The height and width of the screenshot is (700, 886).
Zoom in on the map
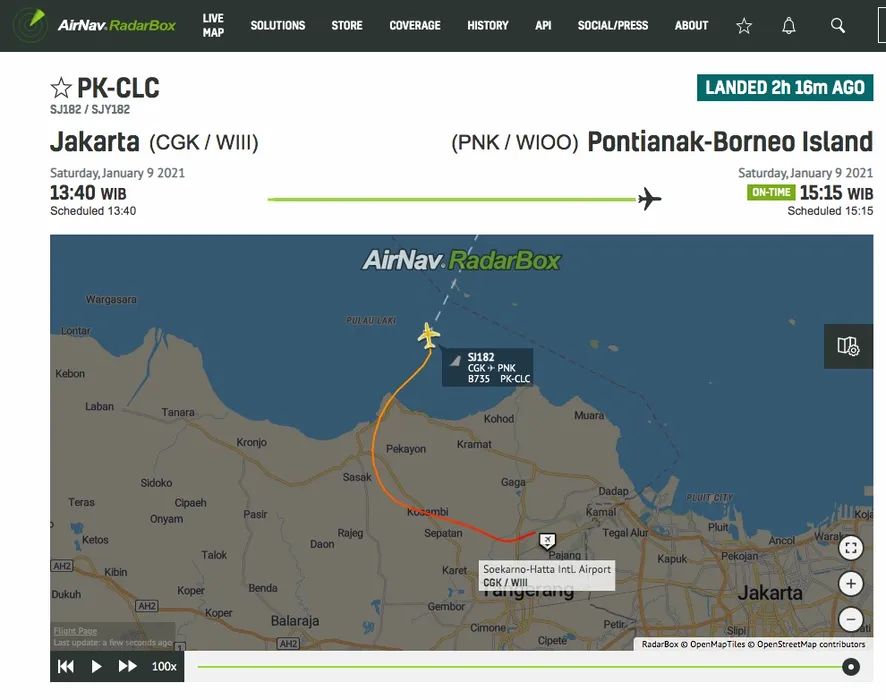(850, 584)
